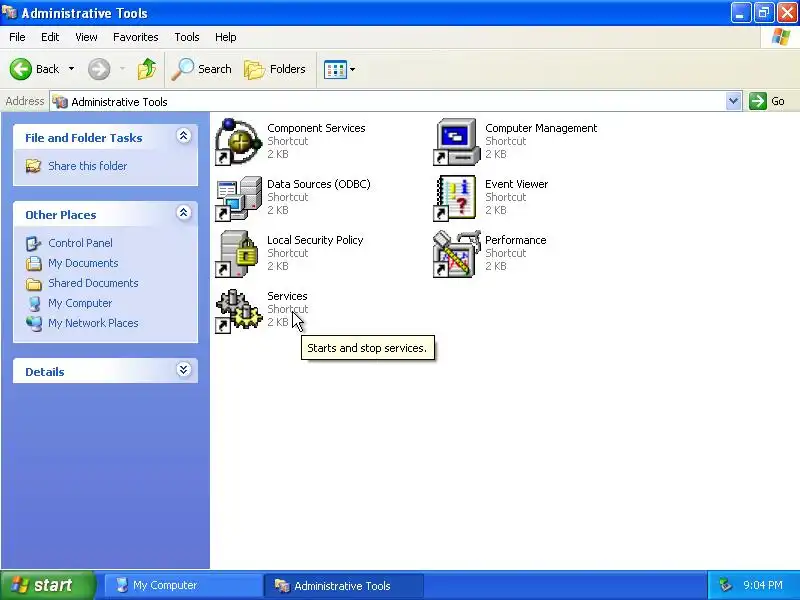Select the Services label text
Screen dimensions: 800x600
287,296
